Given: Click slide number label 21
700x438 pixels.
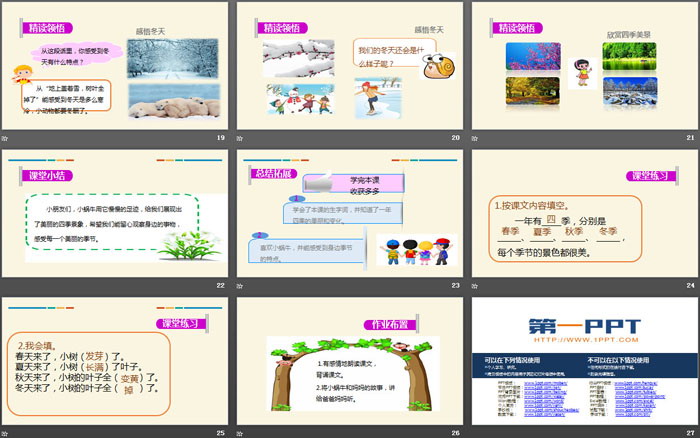Looking at the screenshot, I should tap(691, 138).
